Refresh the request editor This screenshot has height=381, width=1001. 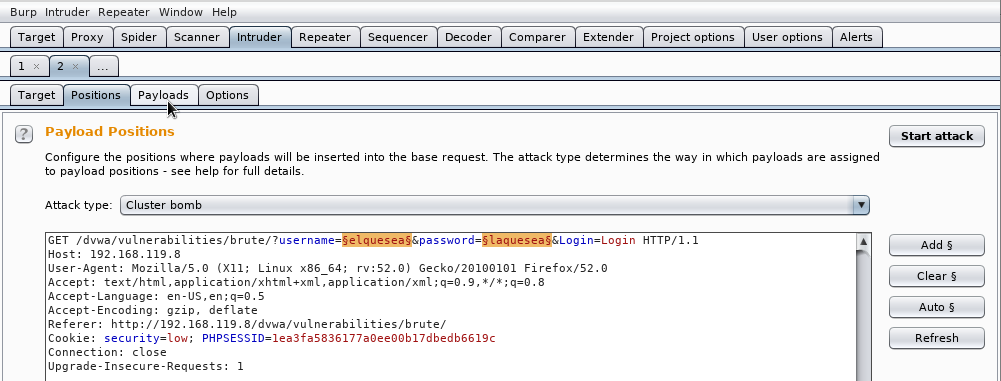(937, 338)
